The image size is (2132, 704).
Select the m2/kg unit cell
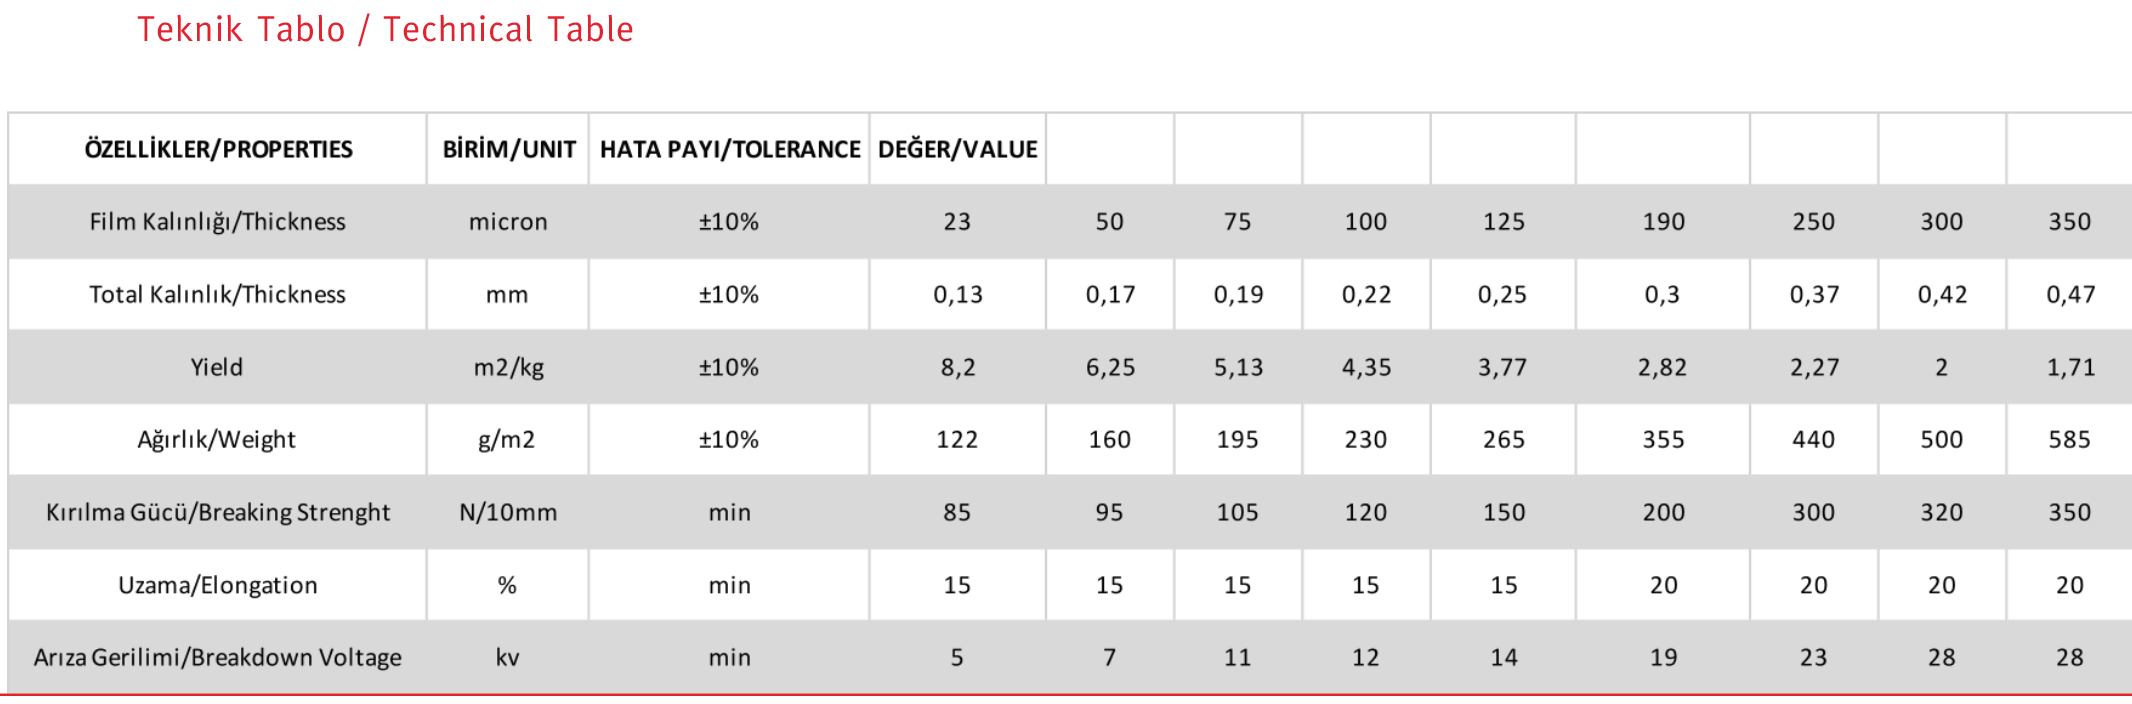[x=508, y=367]
